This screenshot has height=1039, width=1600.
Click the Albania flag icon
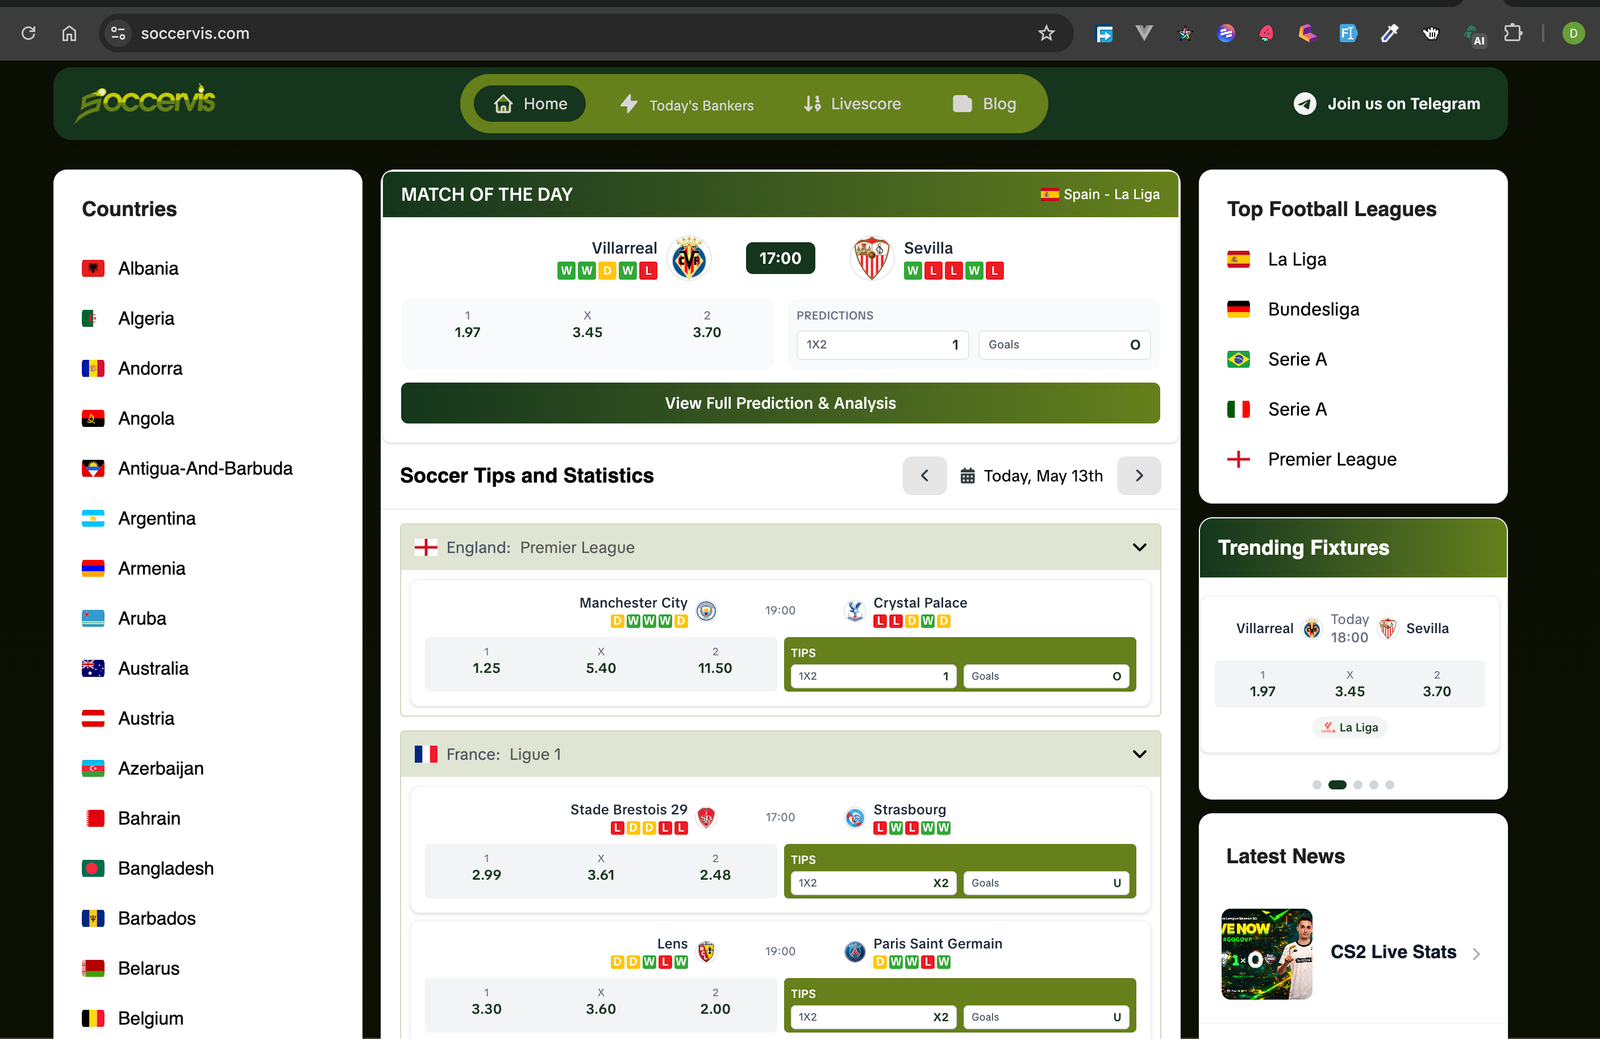pyautogui.click(x=93, y=268)
